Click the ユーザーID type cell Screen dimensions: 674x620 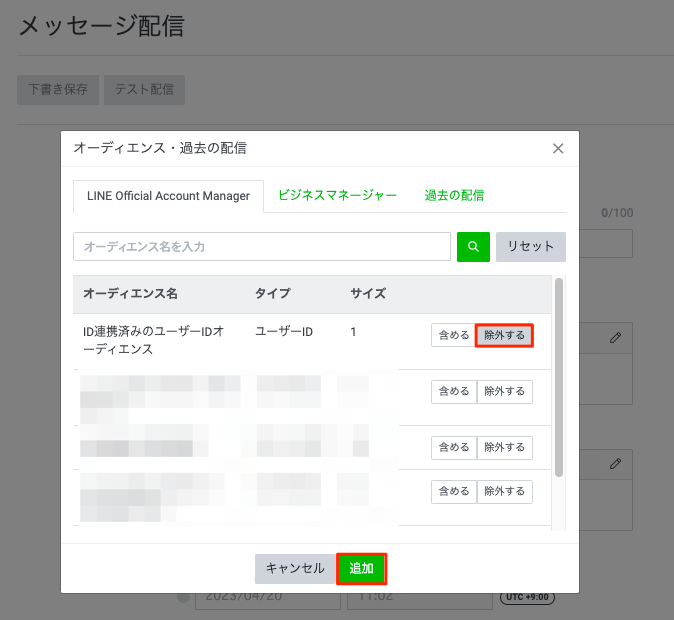284,332
